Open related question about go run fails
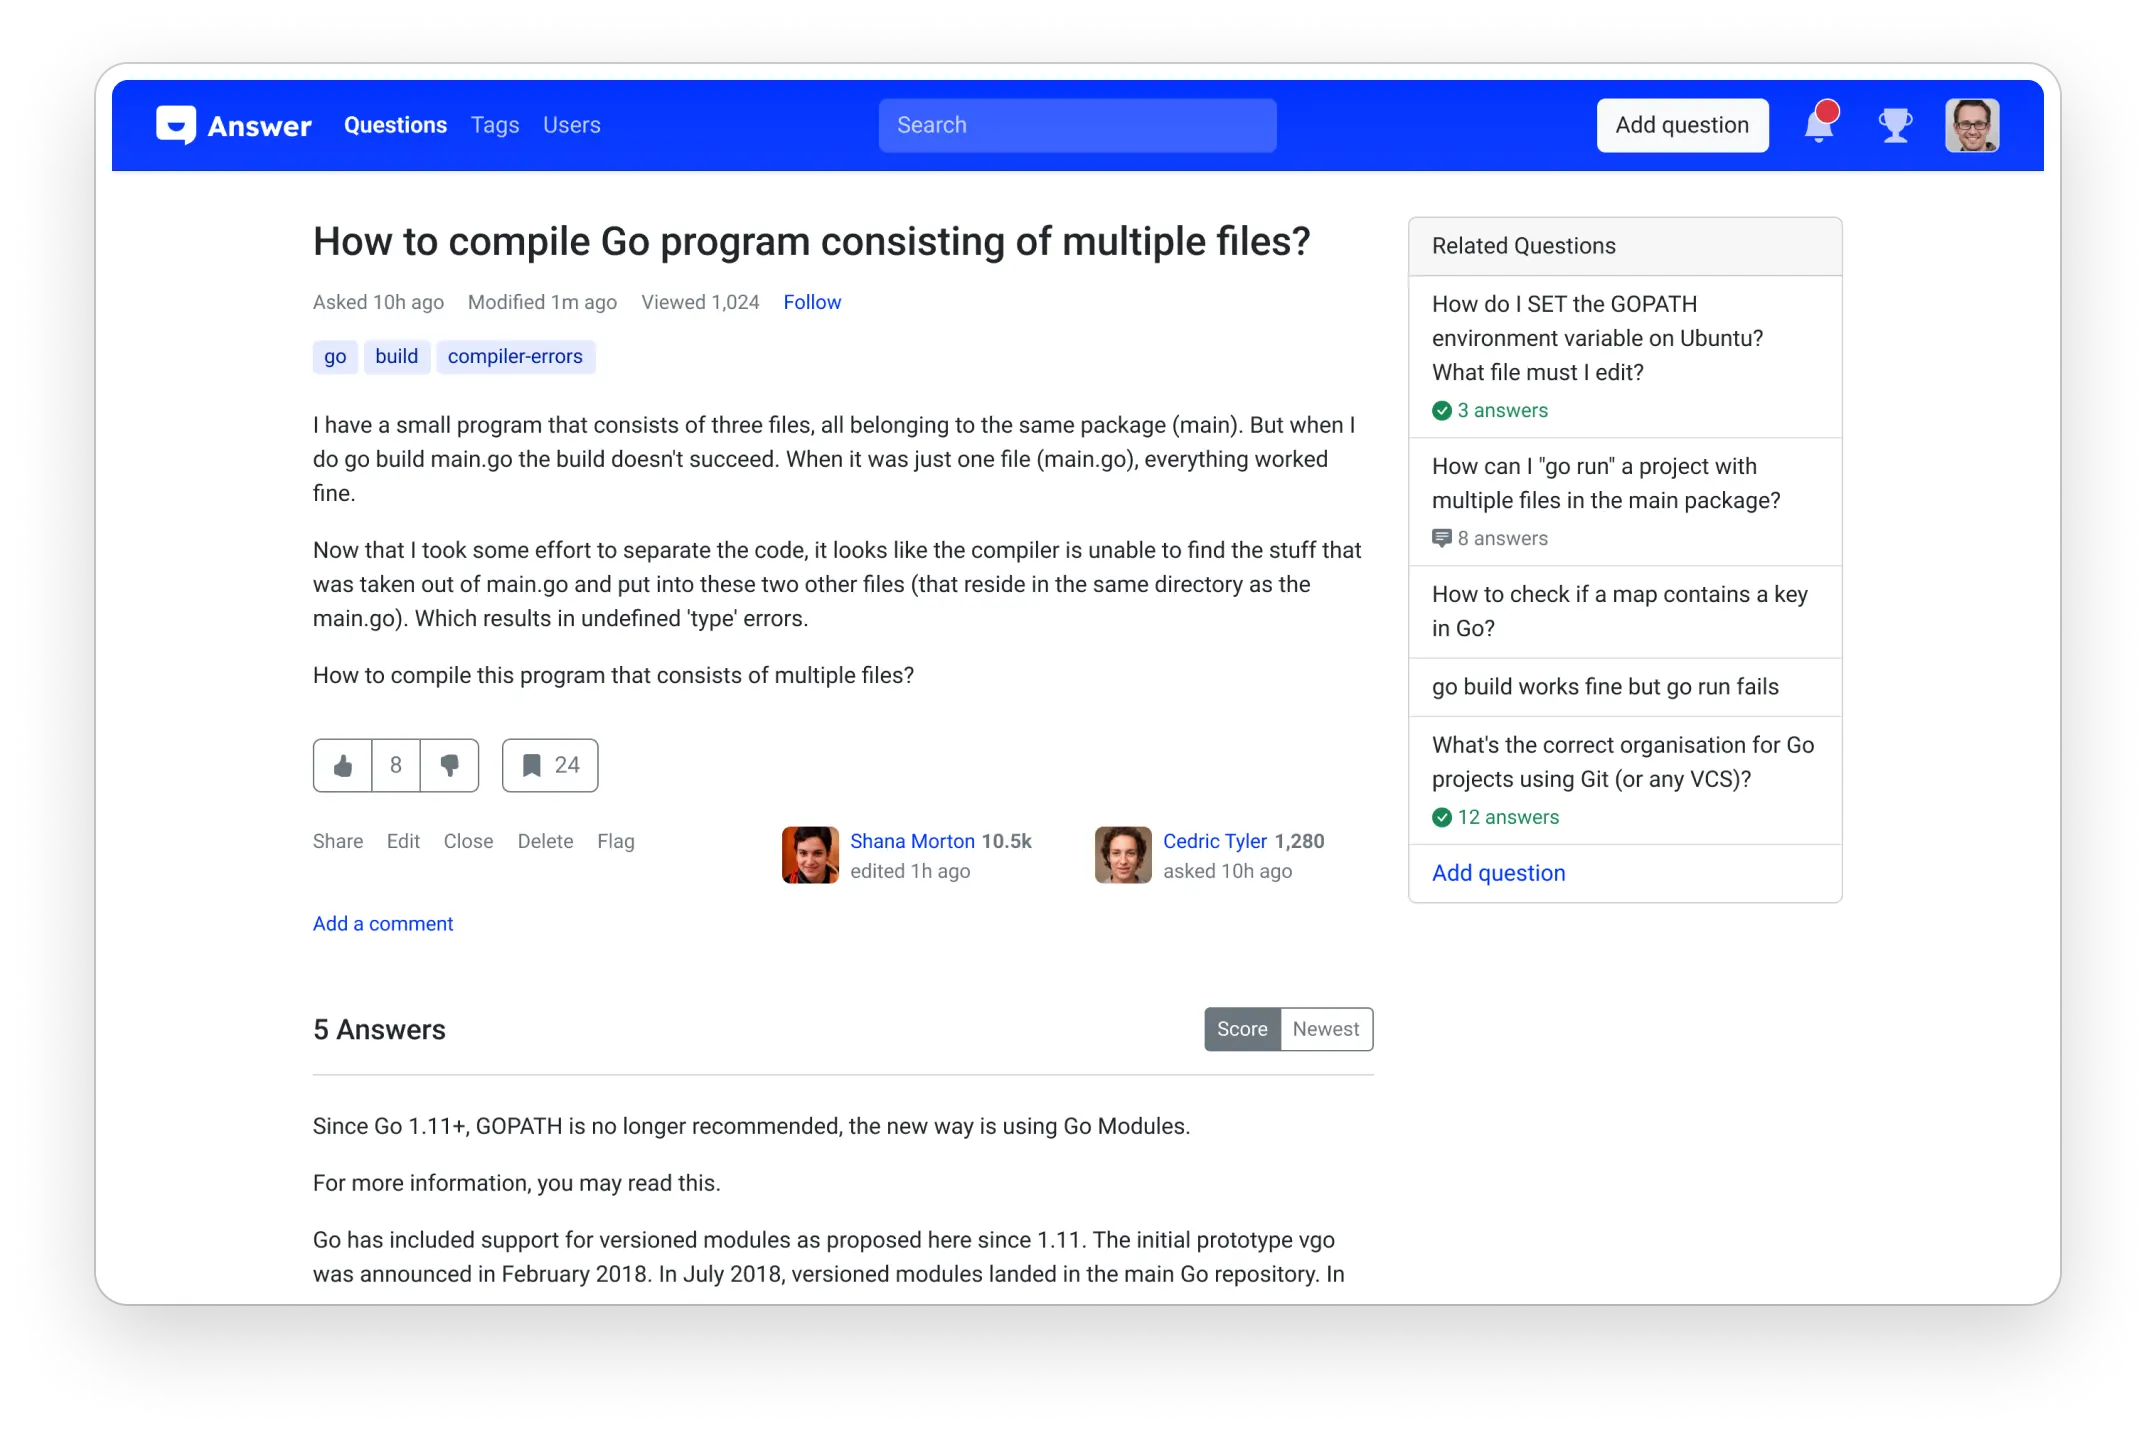The width and height of the screenshot is (2156, 1432). (x=1605, y=687)
